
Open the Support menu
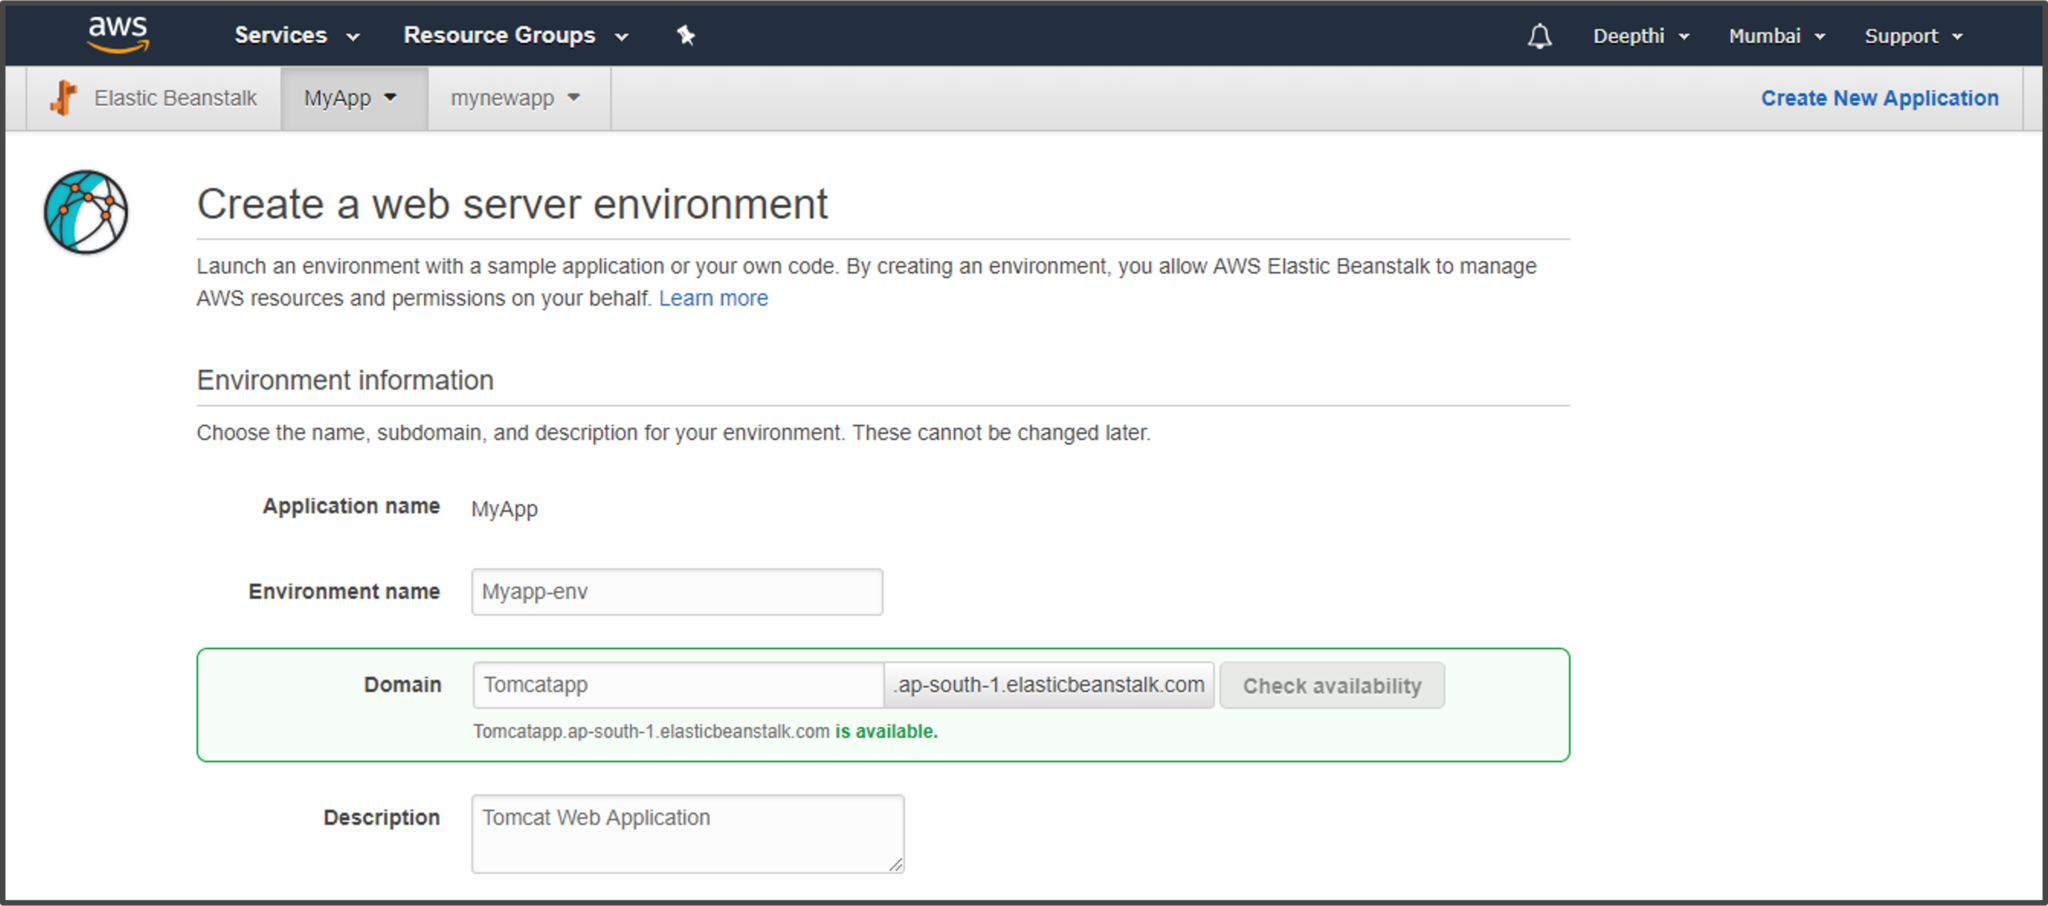pyautogui.click(x=1914, y=36)
